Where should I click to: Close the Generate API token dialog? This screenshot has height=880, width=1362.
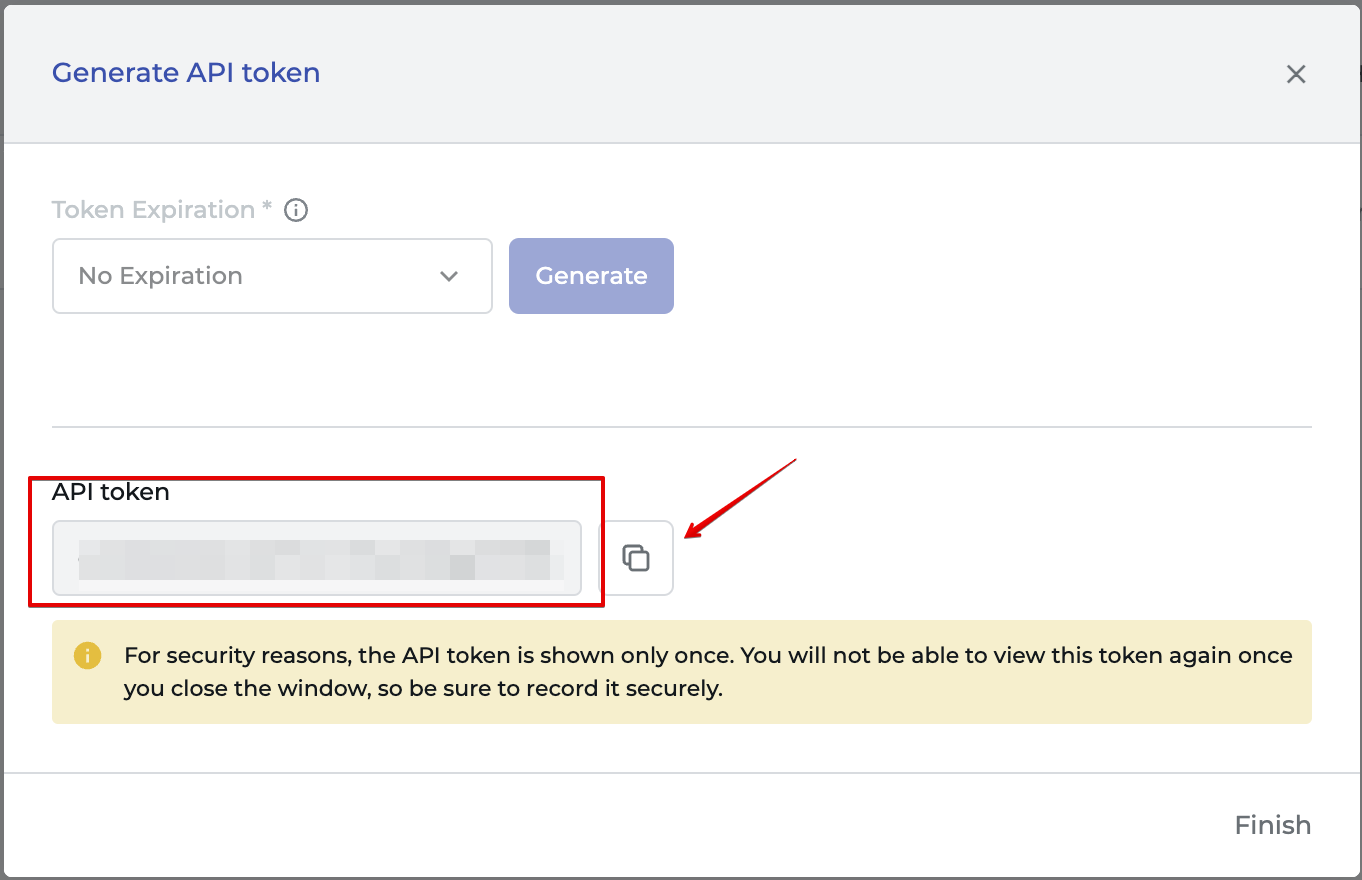click(x=1296, y=74)
